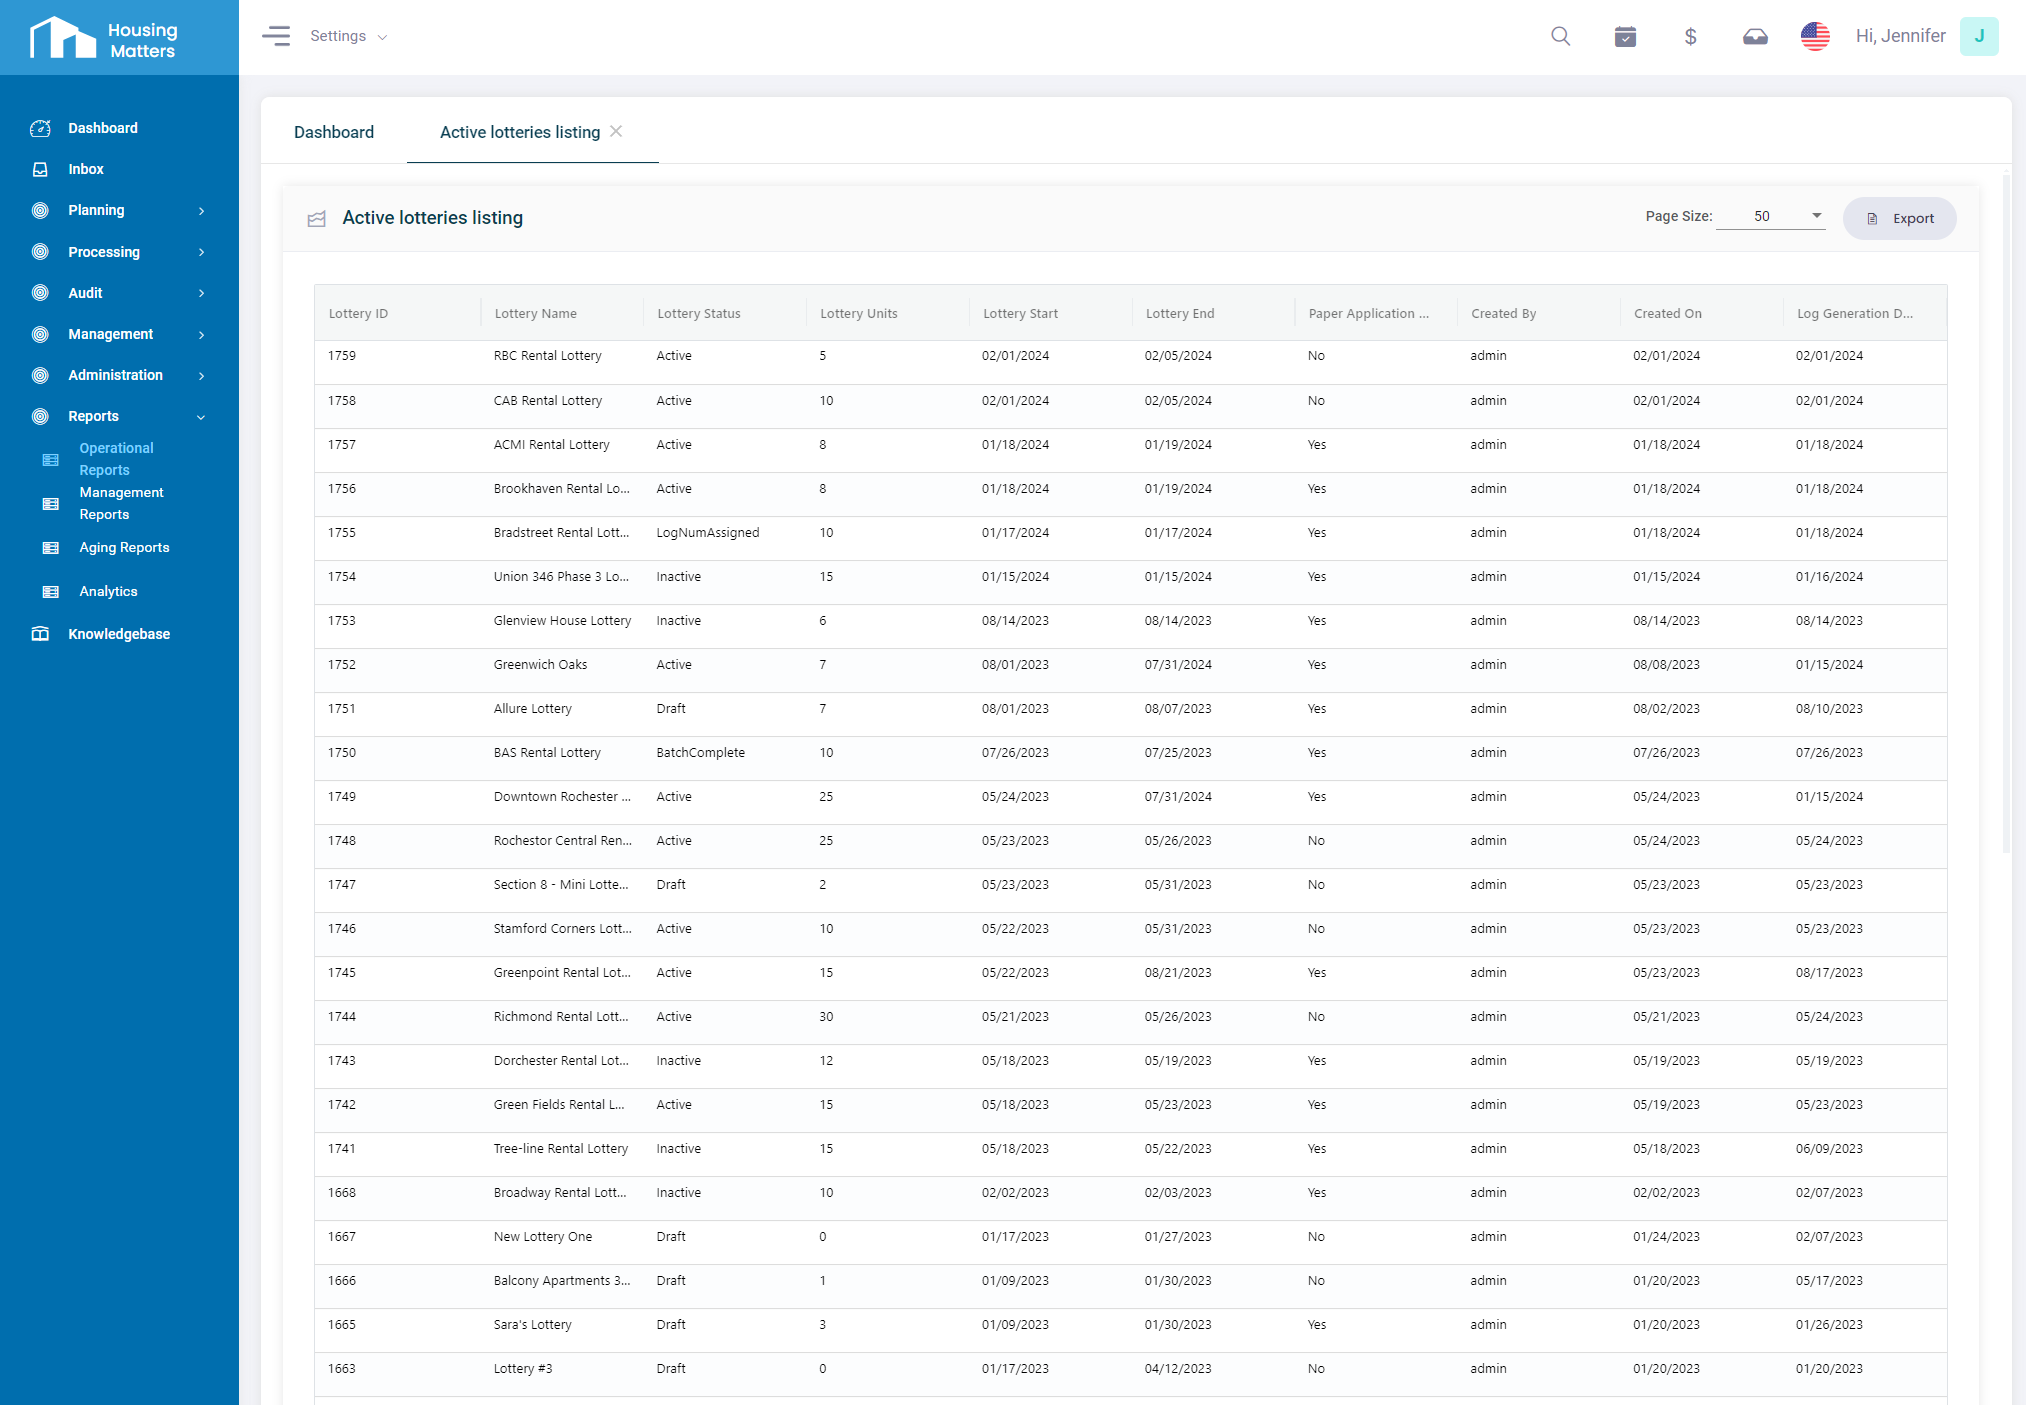Close the Active lotteries listing tab
The image size is (2026, 1405).
point(616,131)
